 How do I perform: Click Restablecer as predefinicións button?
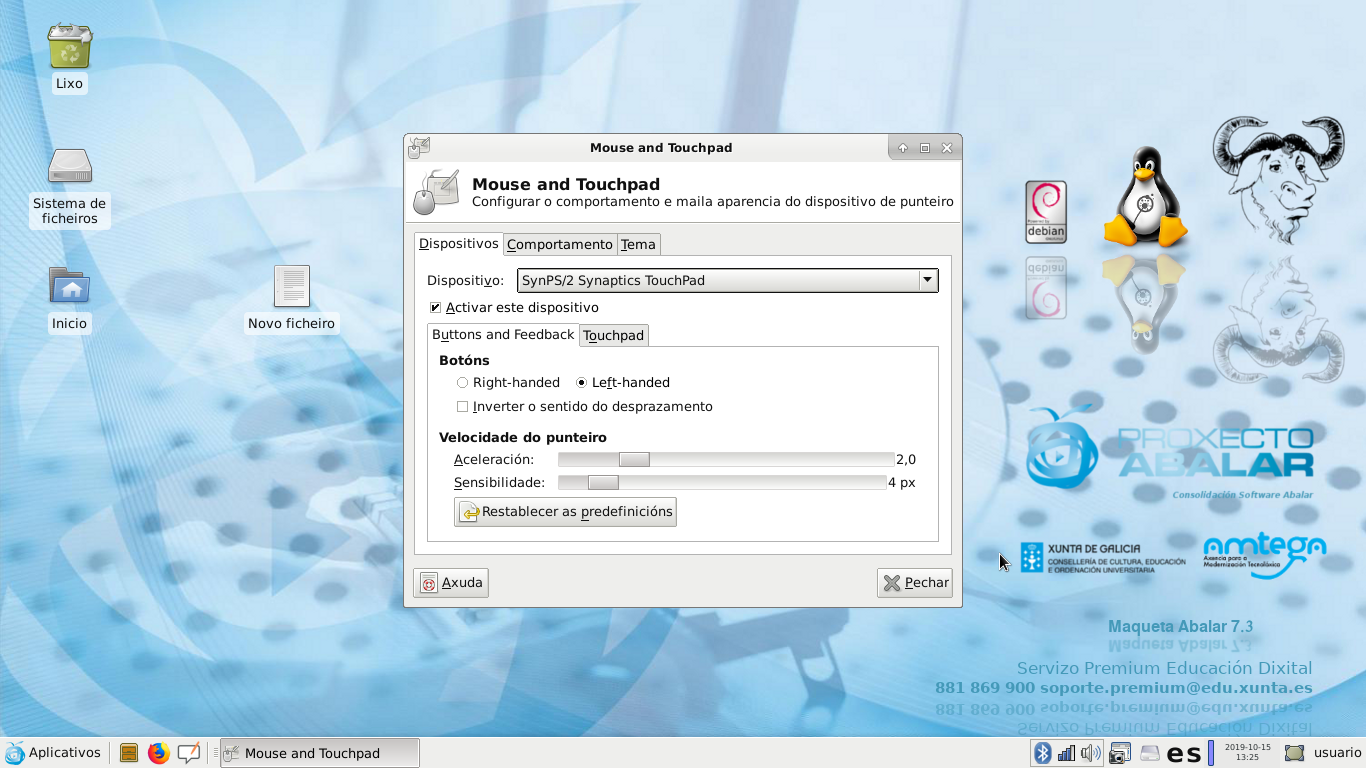(x=565, y=512)
